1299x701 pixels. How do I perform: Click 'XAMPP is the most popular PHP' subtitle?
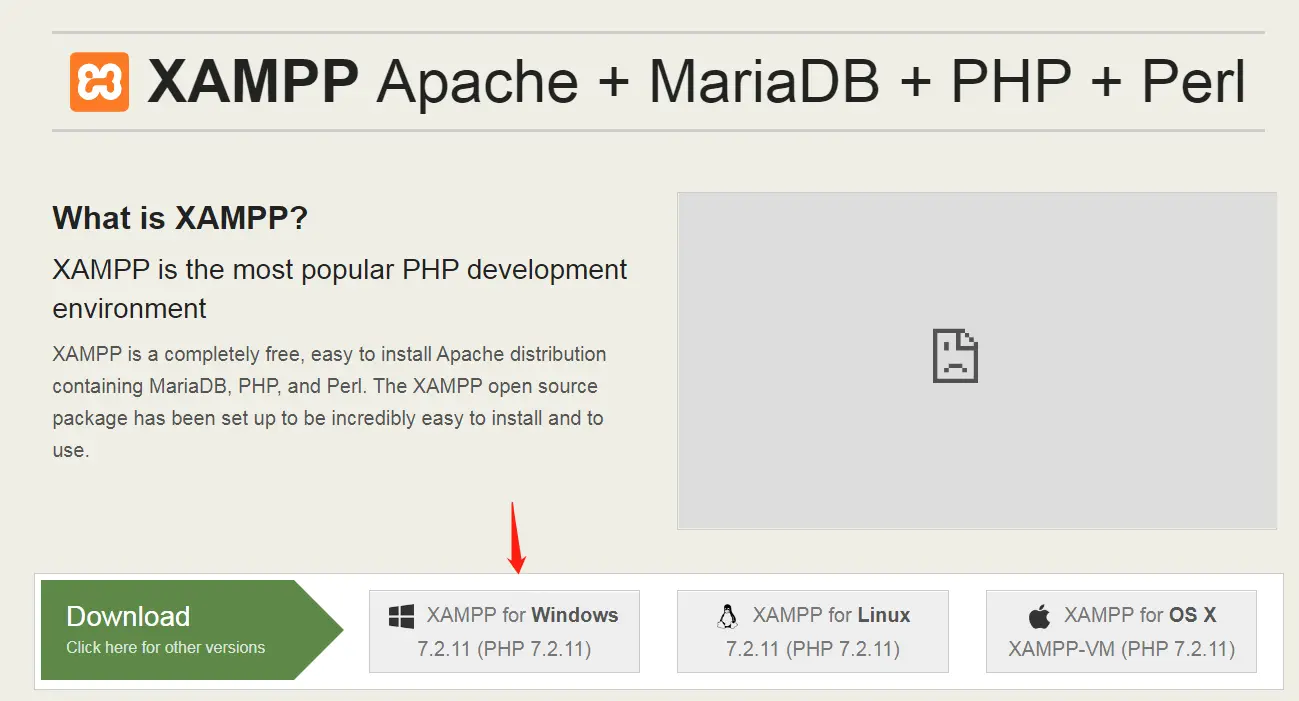coord(340,289)
